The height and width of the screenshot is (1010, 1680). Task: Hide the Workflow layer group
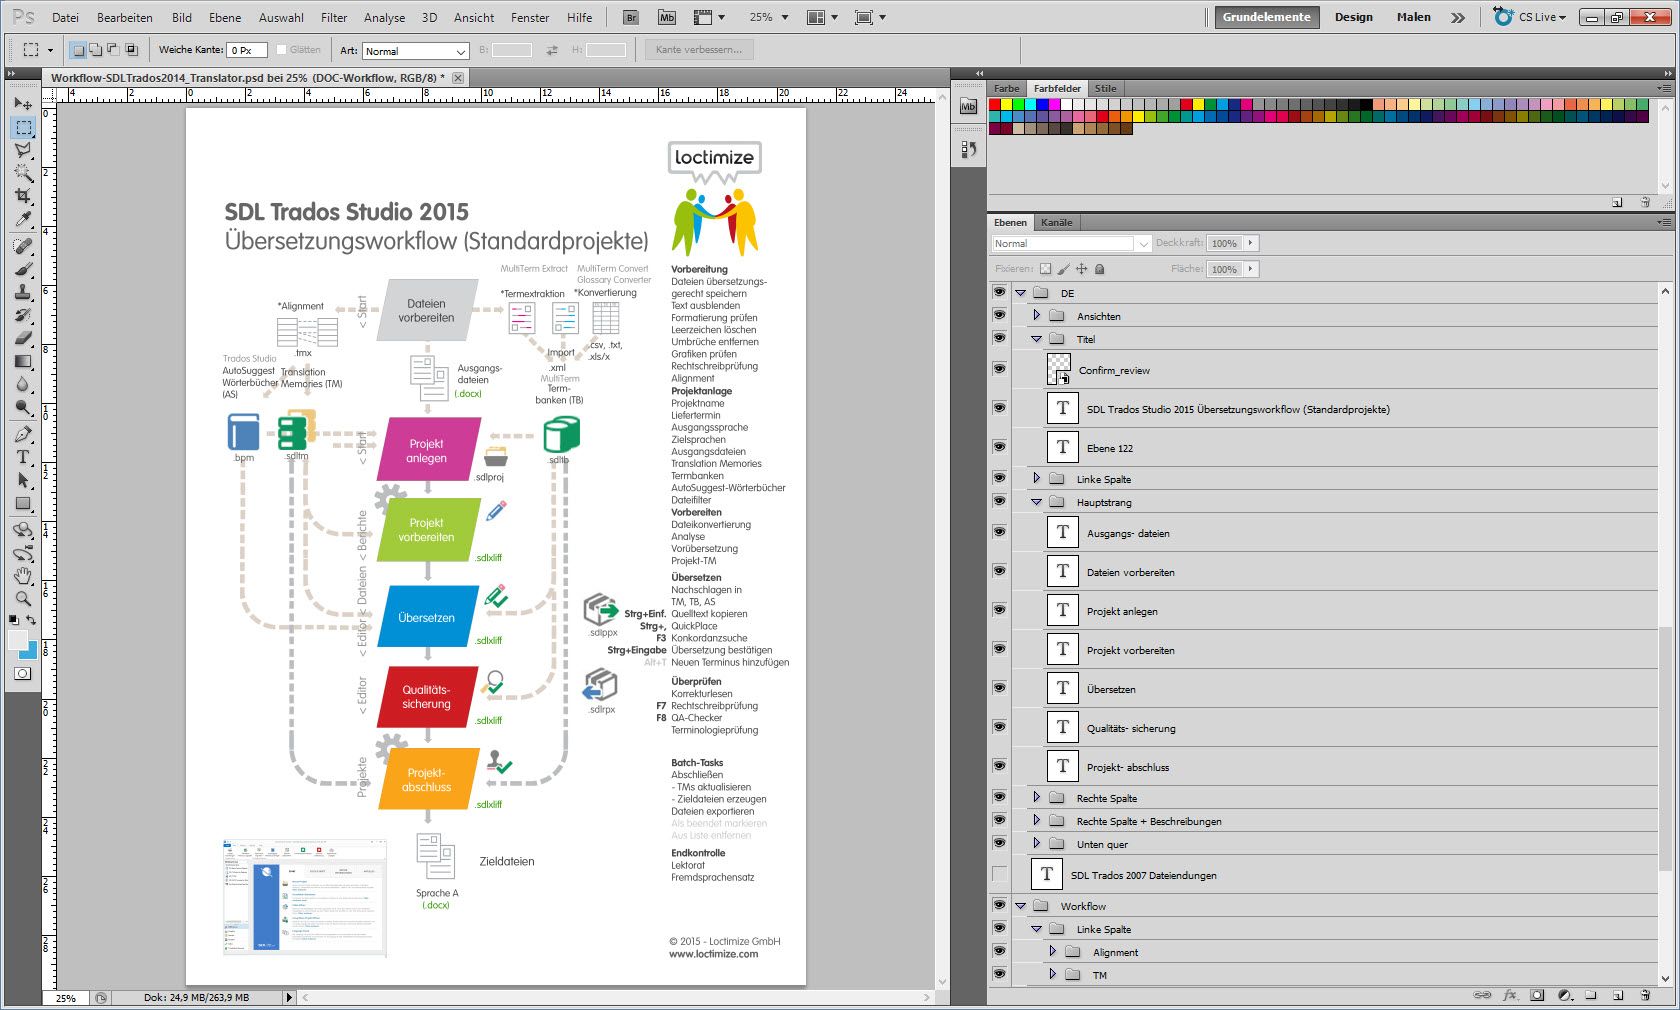click(999, 905)
